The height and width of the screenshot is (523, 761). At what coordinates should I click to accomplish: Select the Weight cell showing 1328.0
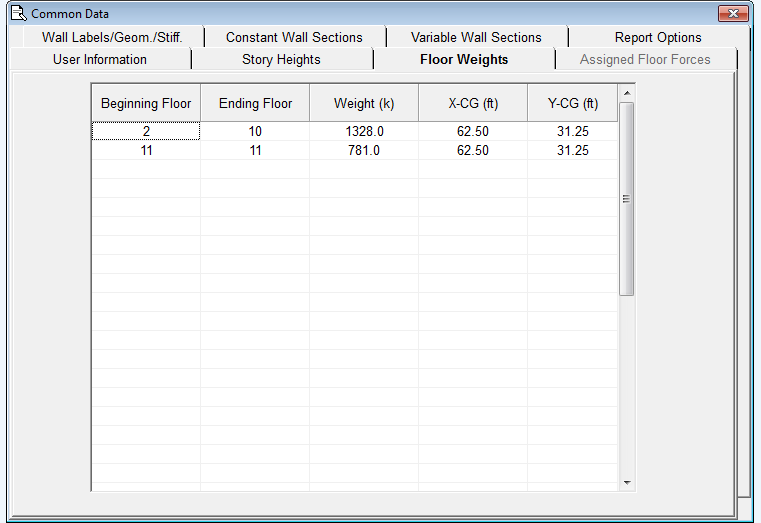(364, 131)
